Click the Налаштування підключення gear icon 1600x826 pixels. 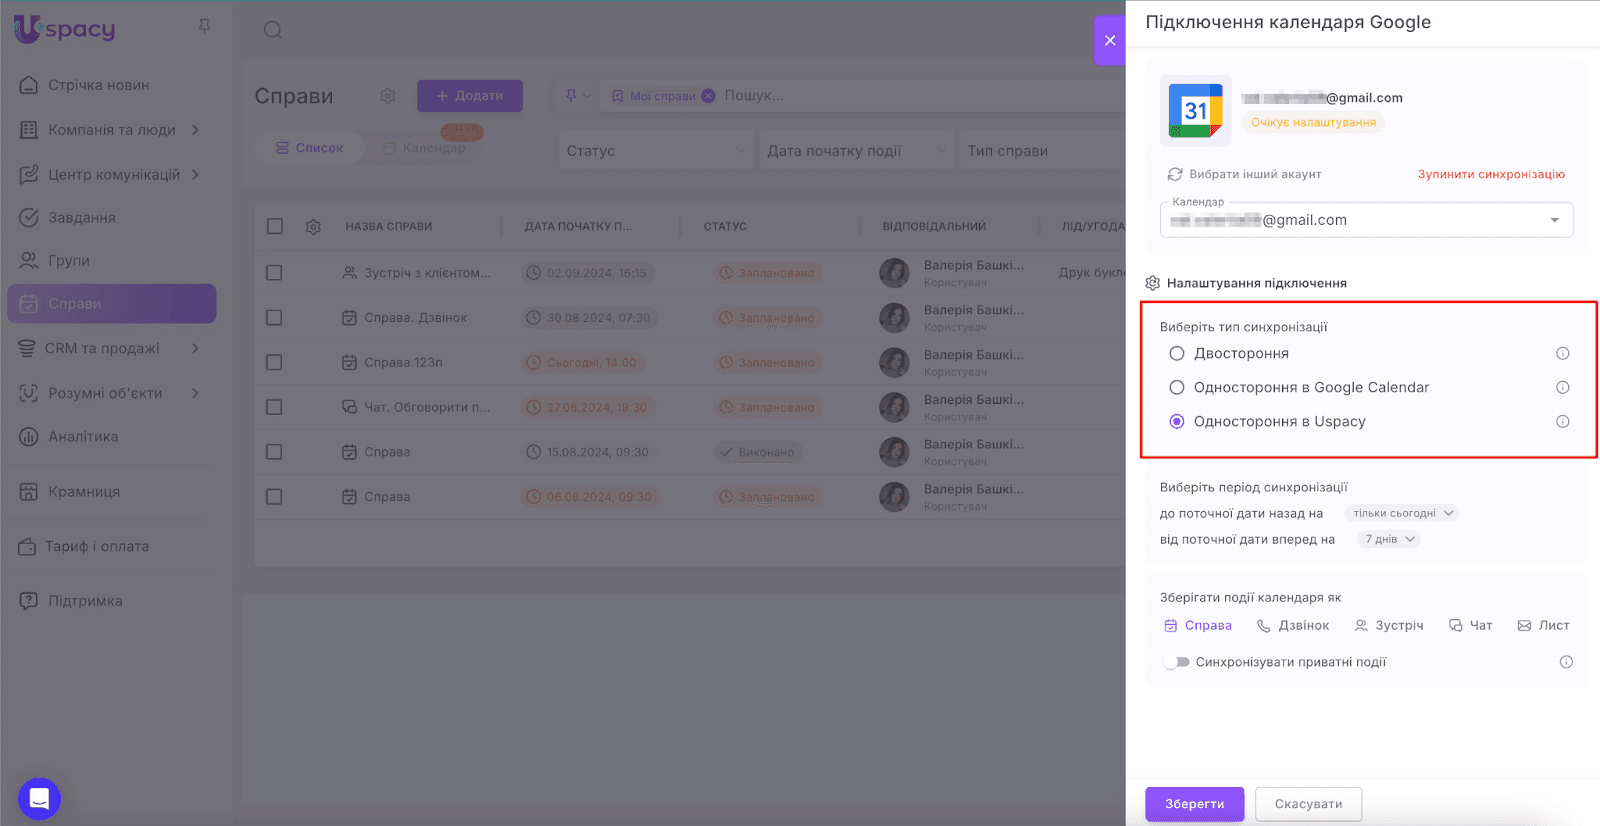(x=1152, y=283)
